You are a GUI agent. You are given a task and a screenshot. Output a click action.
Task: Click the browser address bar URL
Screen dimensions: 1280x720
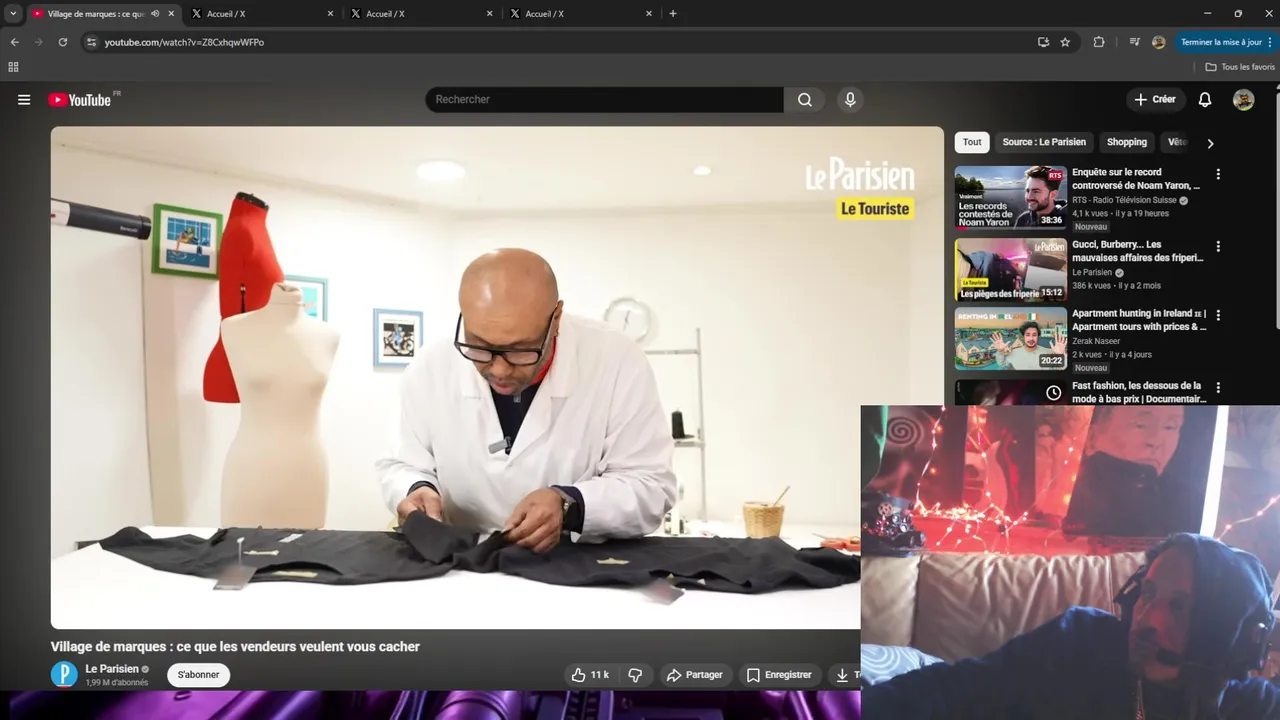pos(184,42)
